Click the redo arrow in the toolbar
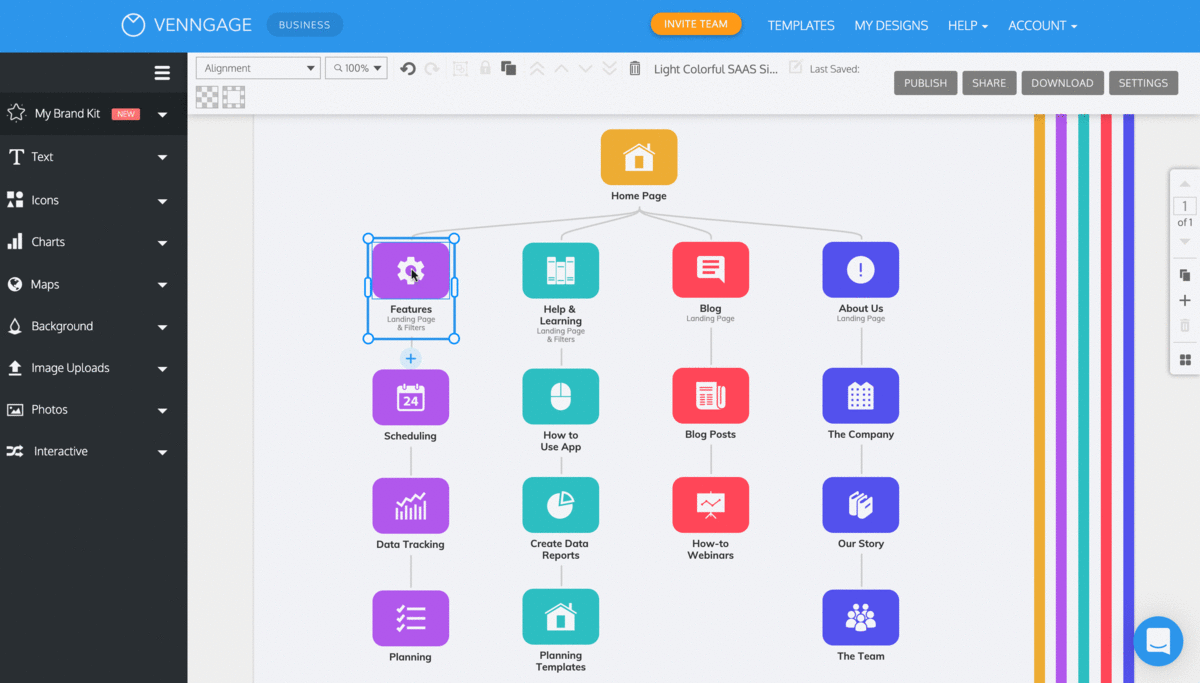Viewport: 1200px width, 683px height. (x=432, y=68)
